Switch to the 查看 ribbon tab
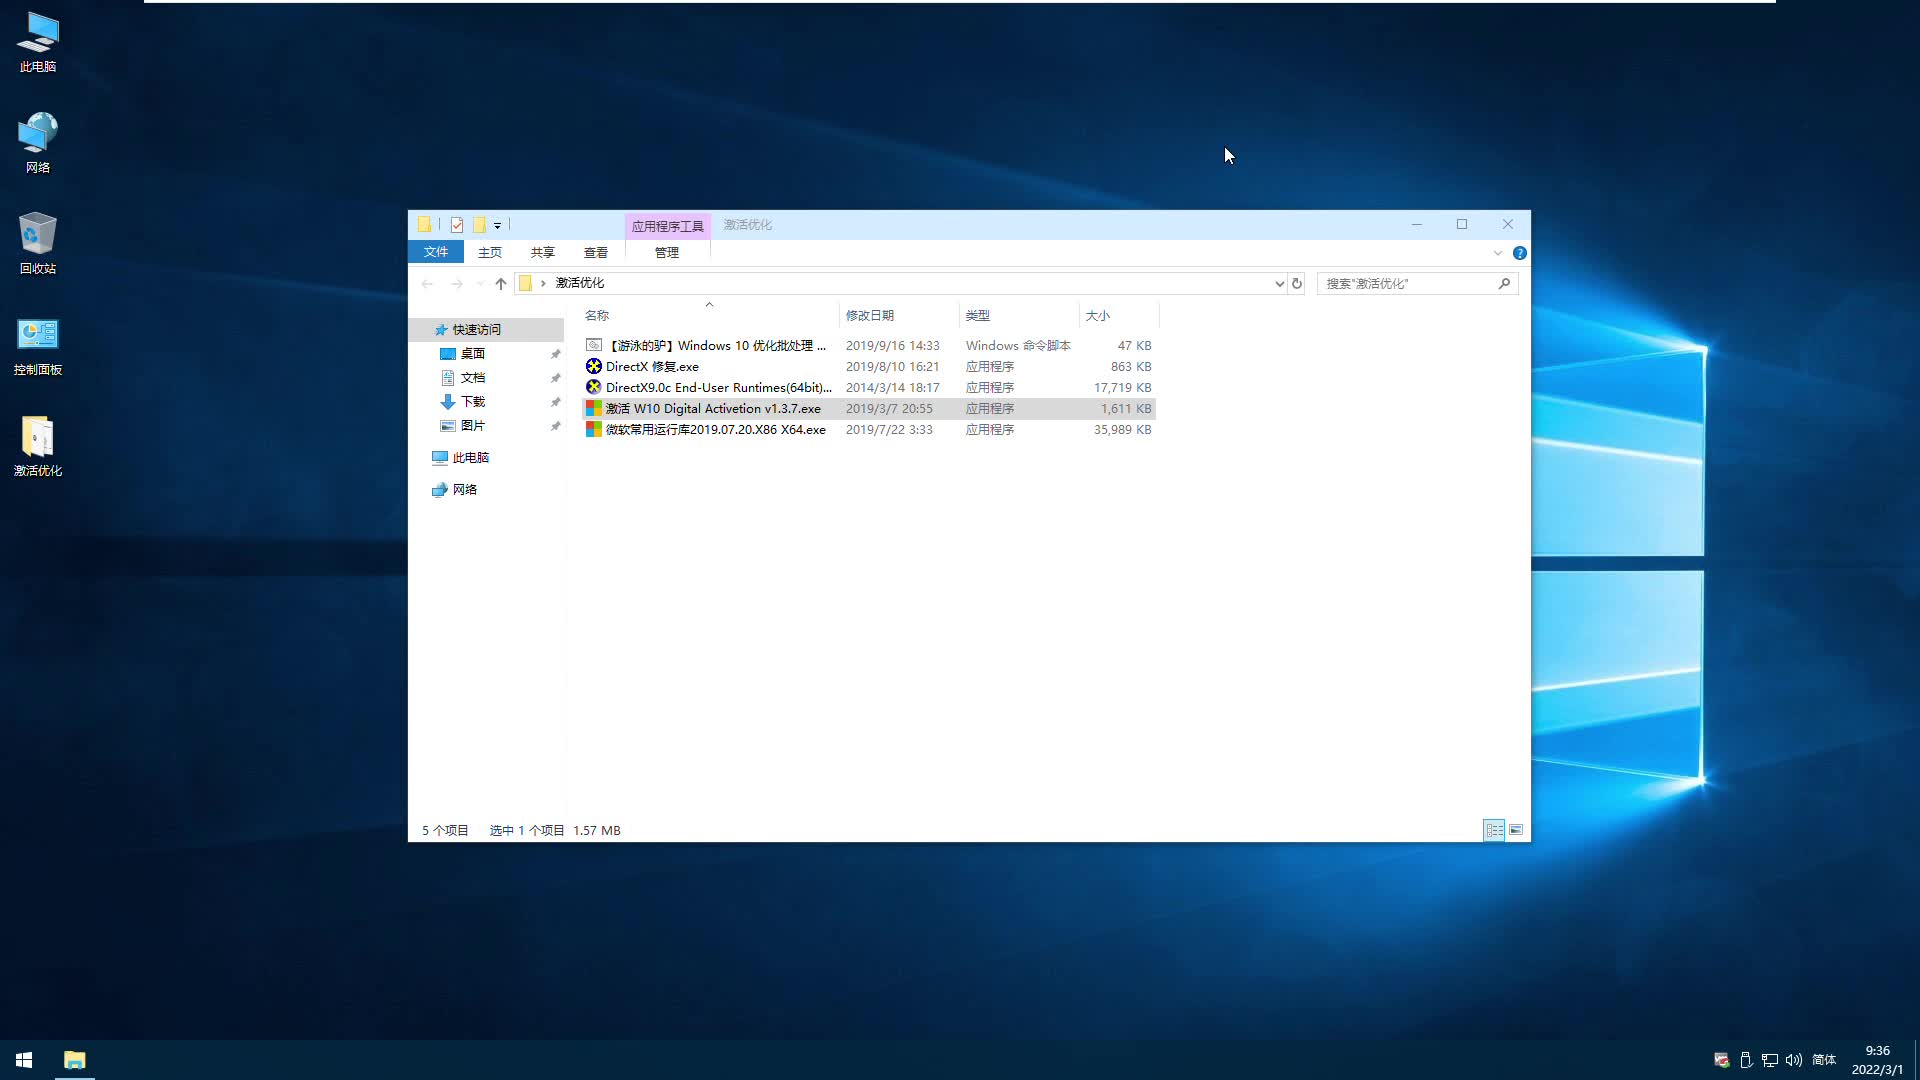Image resolution: width=1920 pixels, height=1080 pixels. point(595,252)
